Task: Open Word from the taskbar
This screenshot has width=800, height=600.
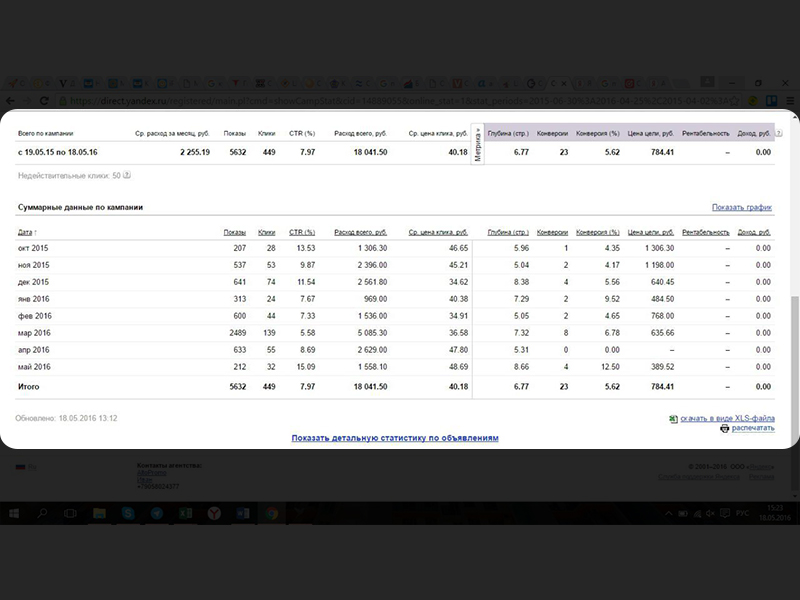Action: [x=243, y=513]
